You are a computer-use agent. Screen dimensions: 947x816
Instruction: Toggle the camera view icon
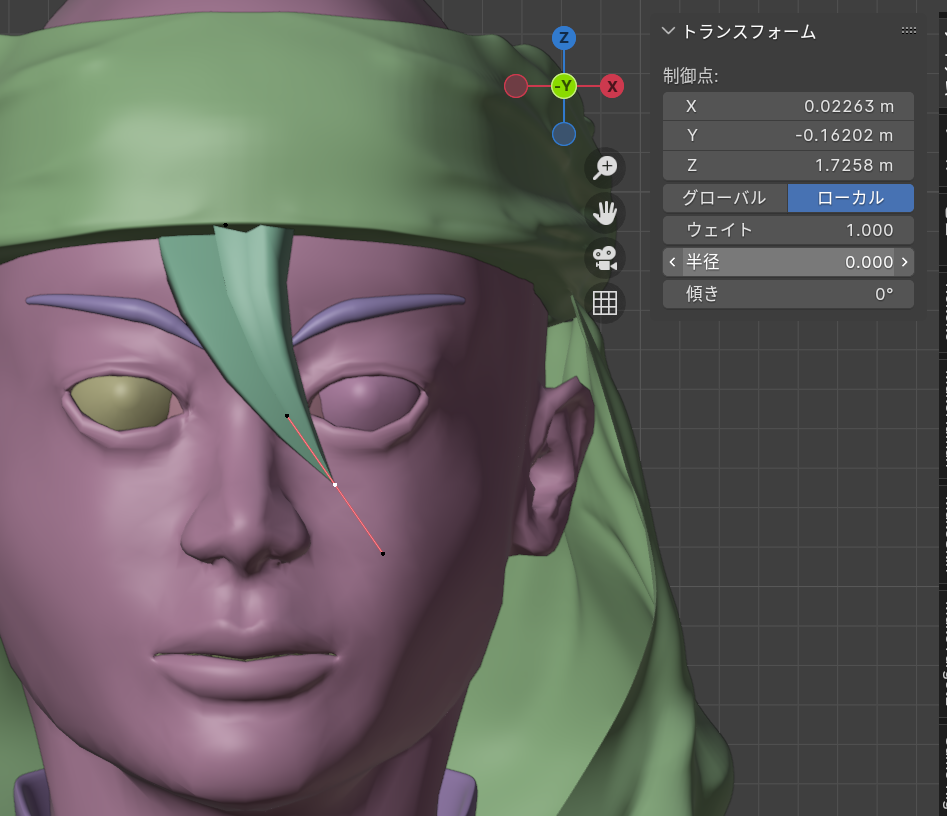(605, 258)
